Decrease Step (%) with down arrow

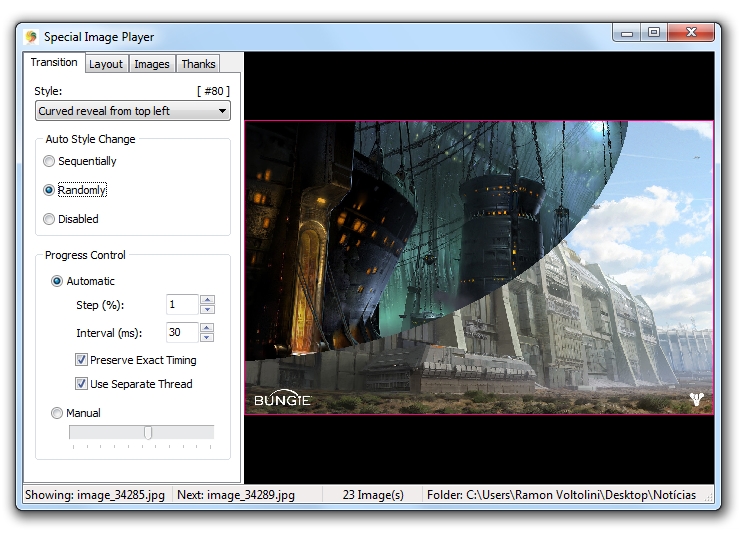[x=207, y=310]
